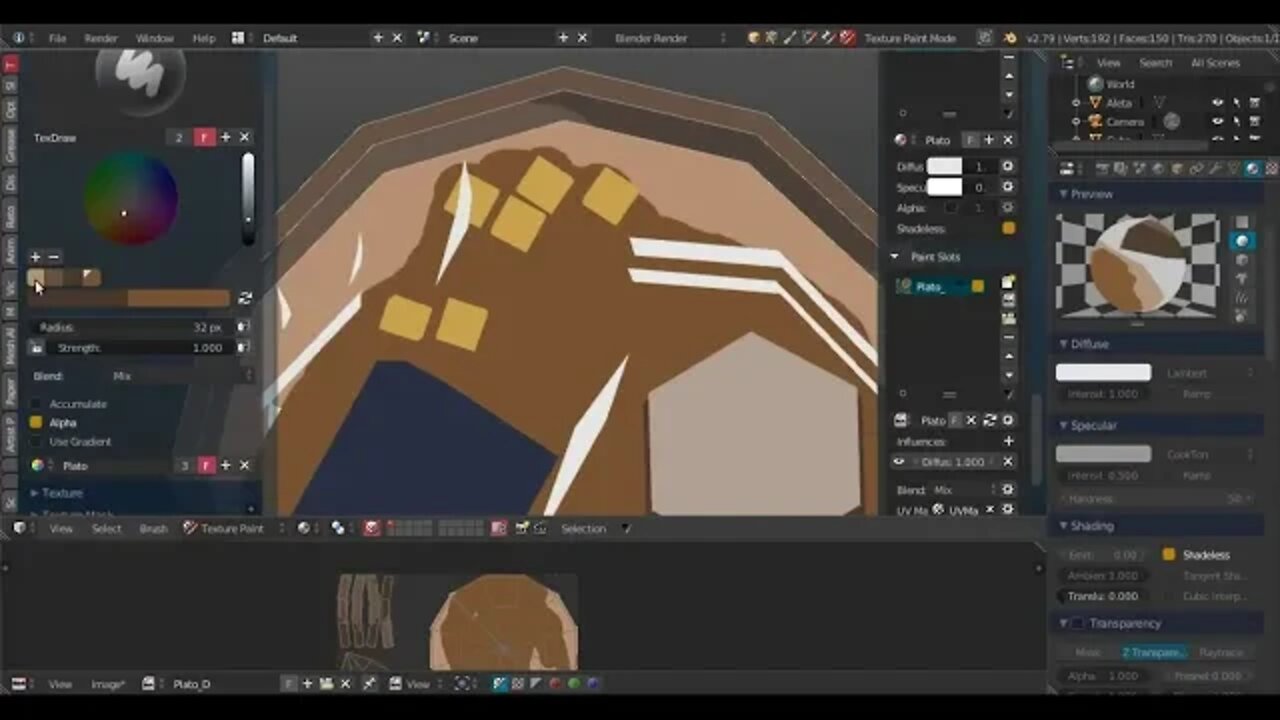
Task: Toggle pressure sensitivity for Strength
Action: click(x=243, y=348)
